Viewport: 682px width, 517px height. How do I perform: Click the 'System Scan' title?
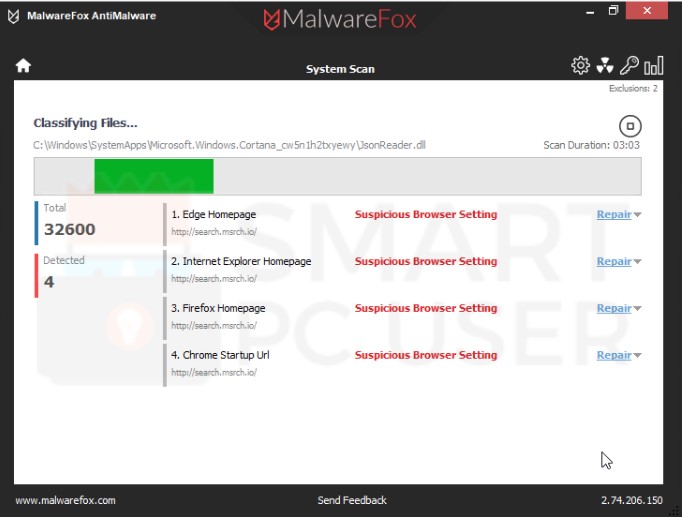340,69
